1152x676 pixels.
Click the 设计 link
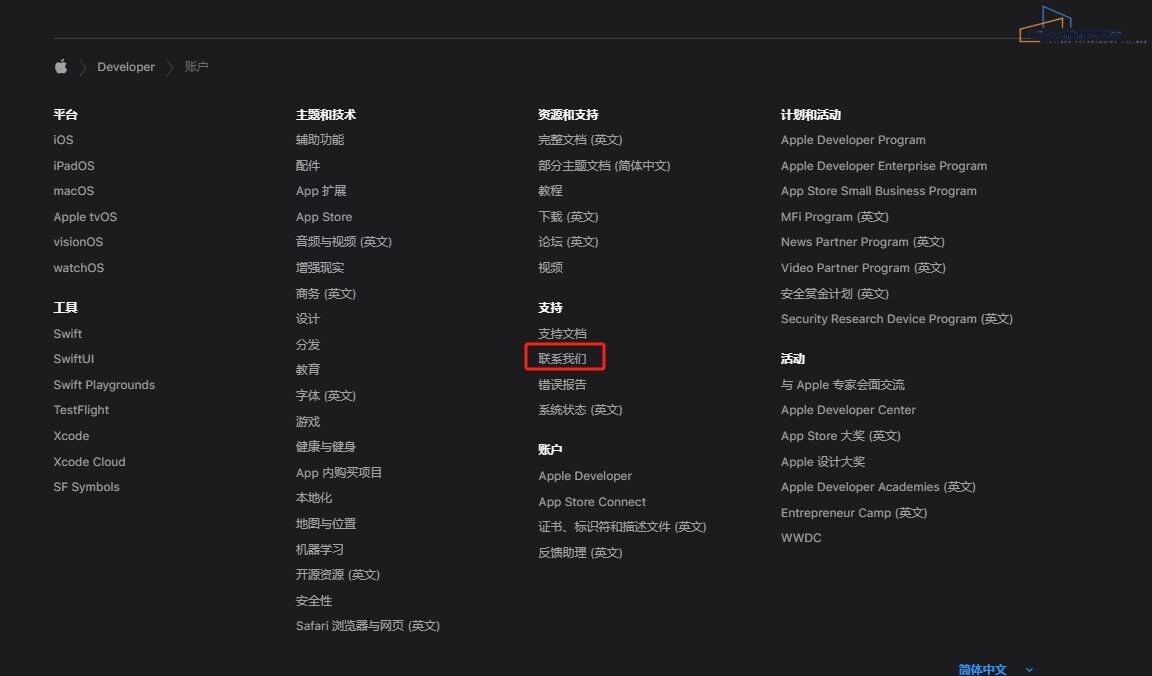pyautogui.click(x=308, y=318)
